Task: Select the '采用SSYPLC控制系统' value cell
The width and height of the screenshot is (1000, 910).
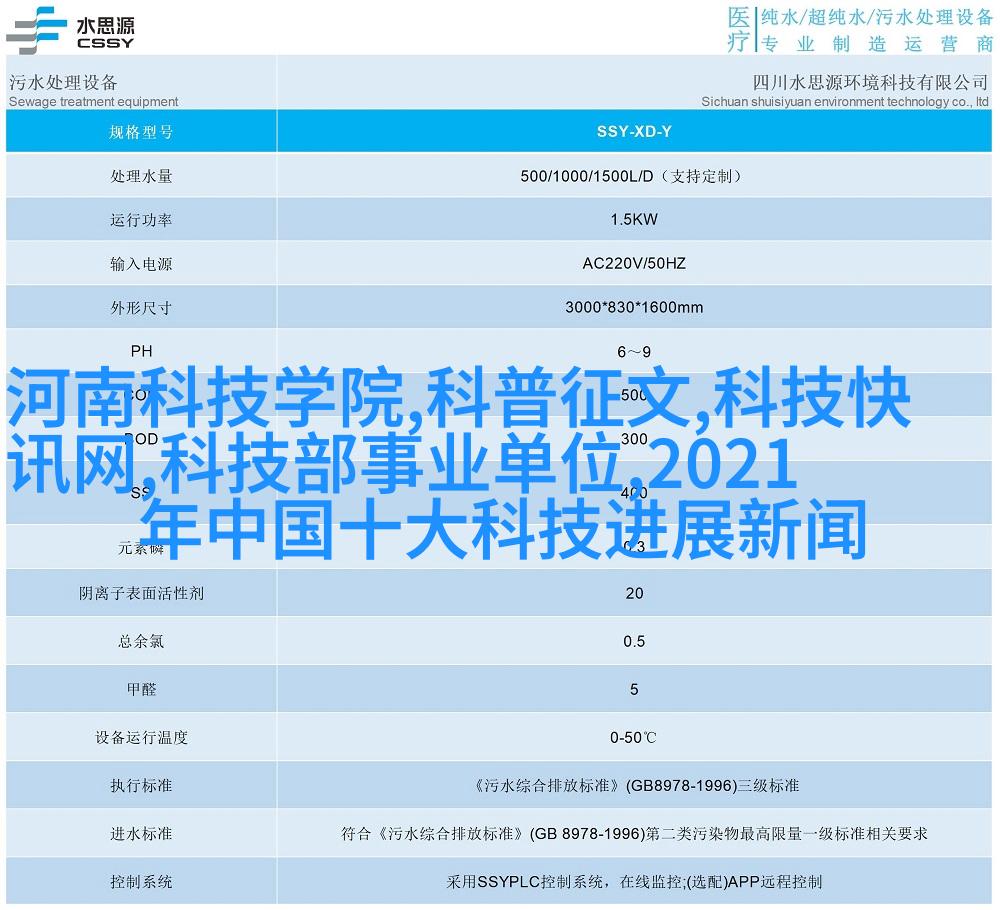Action: [x=634, y=882]
